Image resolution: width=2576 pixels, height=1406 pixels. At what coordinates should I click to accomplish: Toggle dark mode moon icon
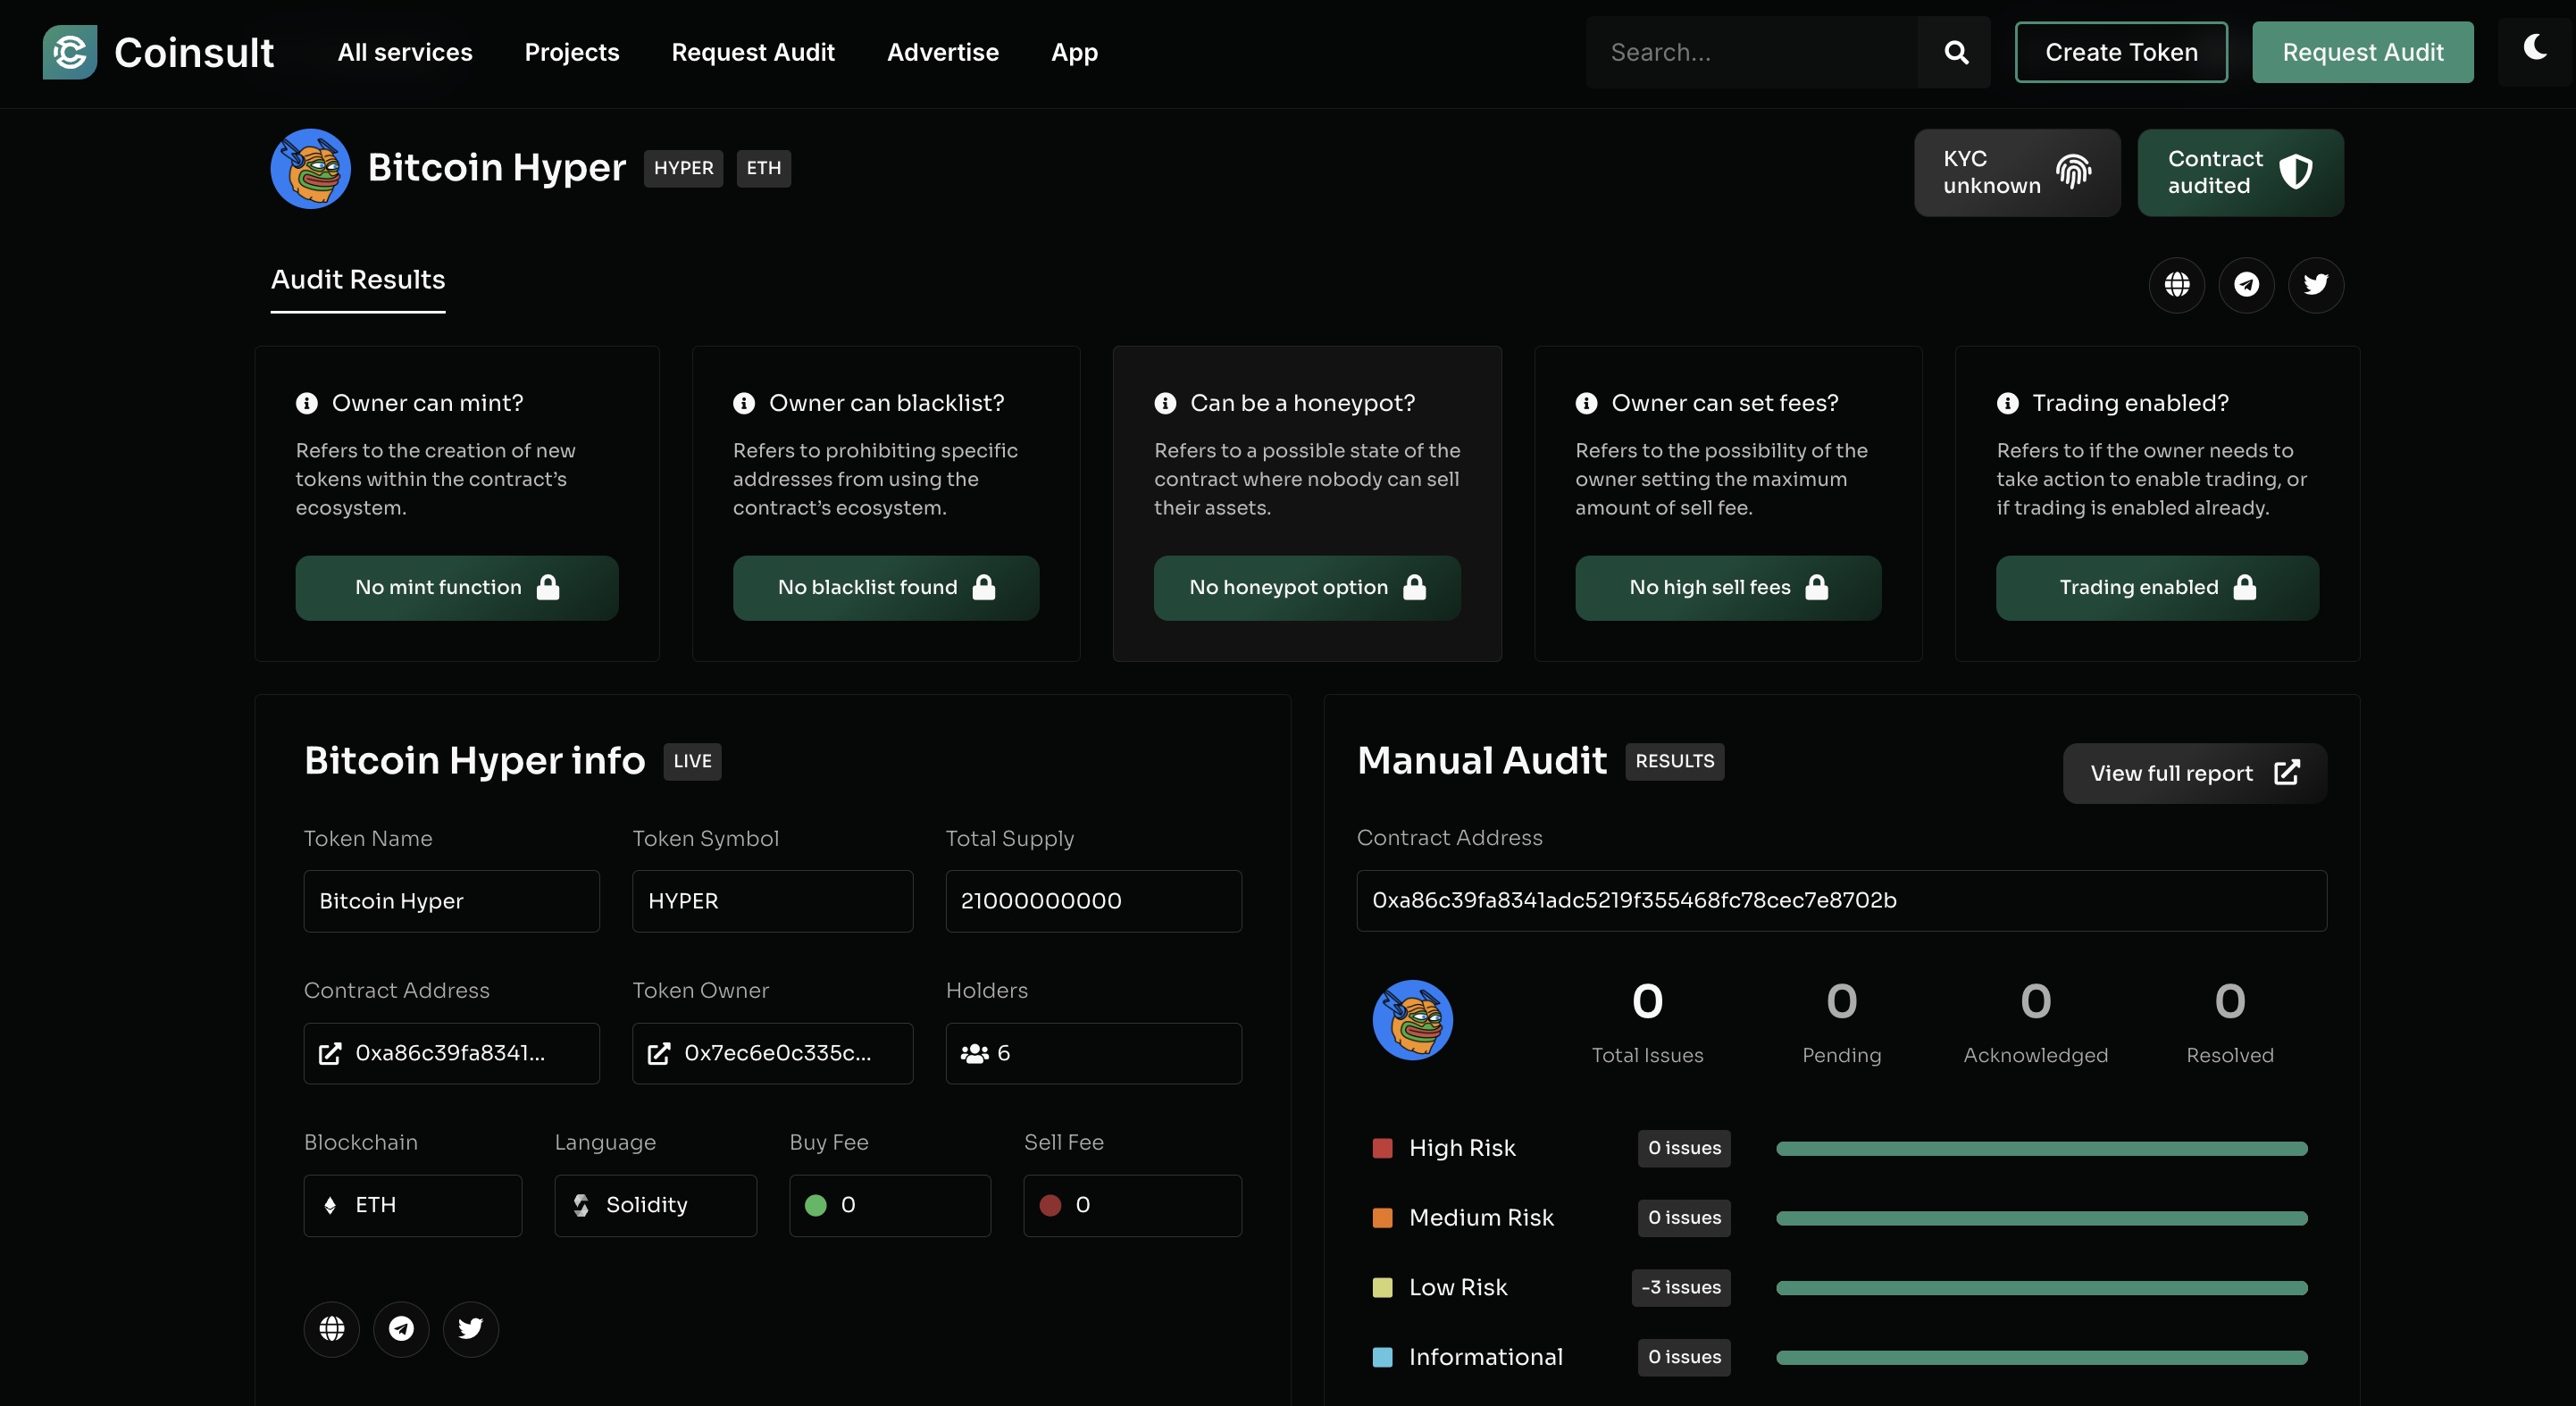[x=2535, y=47]
